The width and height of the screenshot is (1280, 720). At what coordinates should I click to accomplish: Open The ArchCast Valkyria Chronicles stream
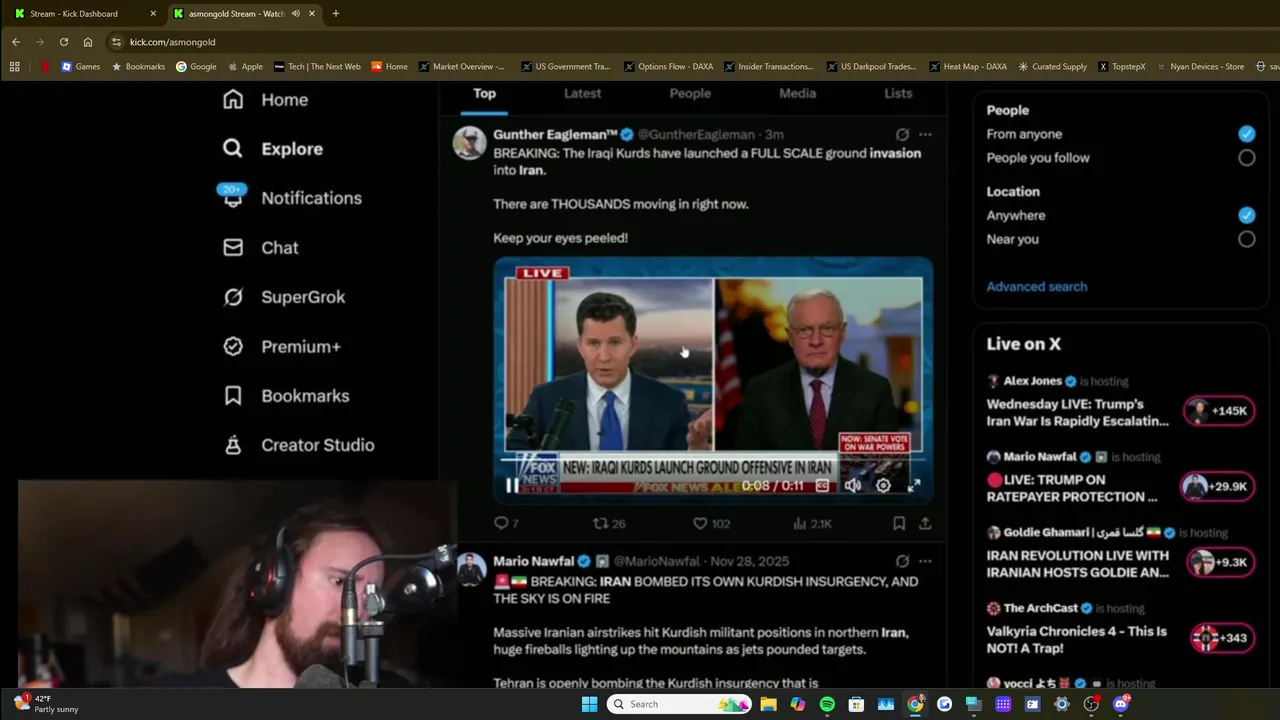(1076, 640)
